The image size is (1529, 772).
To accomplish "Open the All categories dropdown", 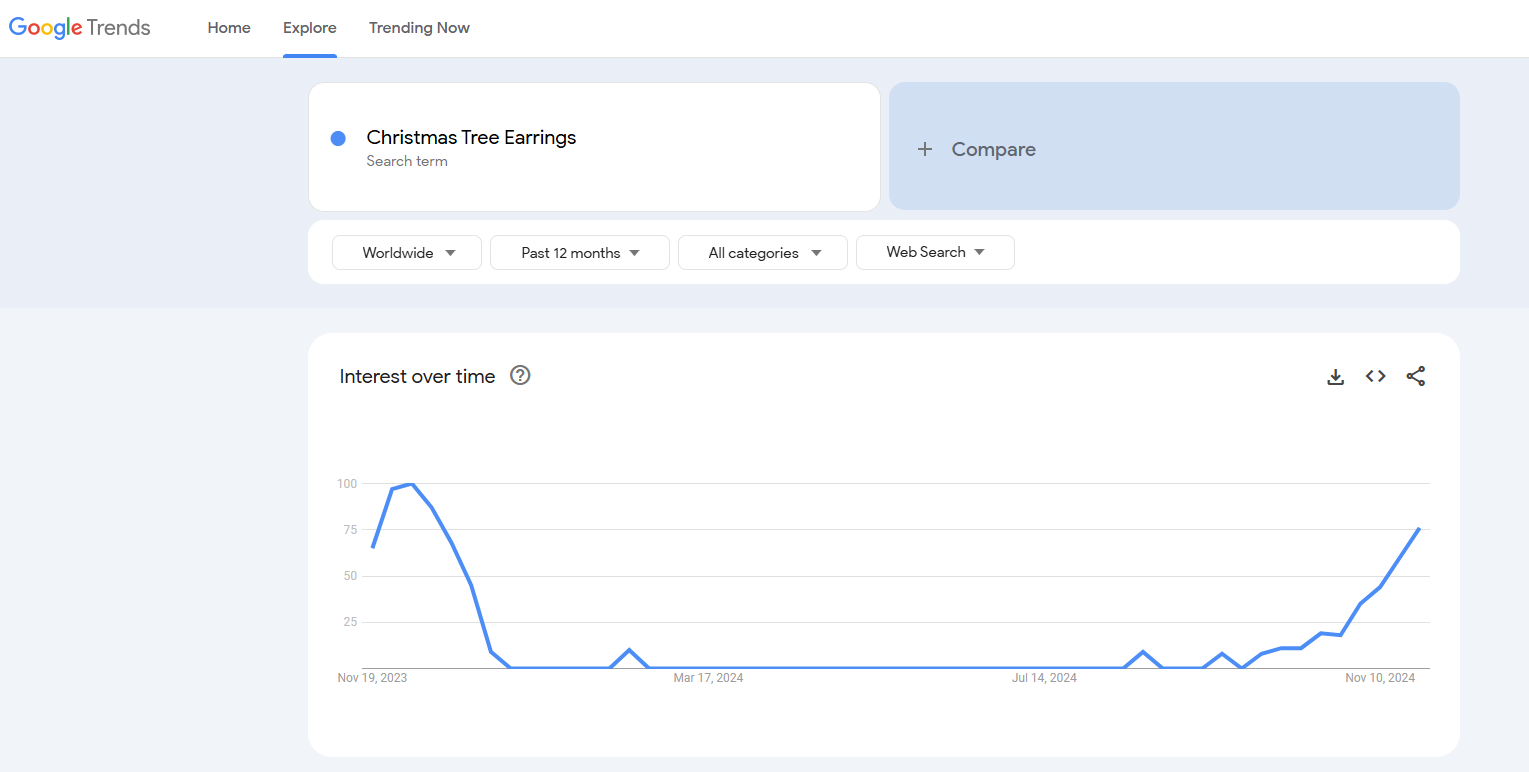I will (x=763, y=253).
